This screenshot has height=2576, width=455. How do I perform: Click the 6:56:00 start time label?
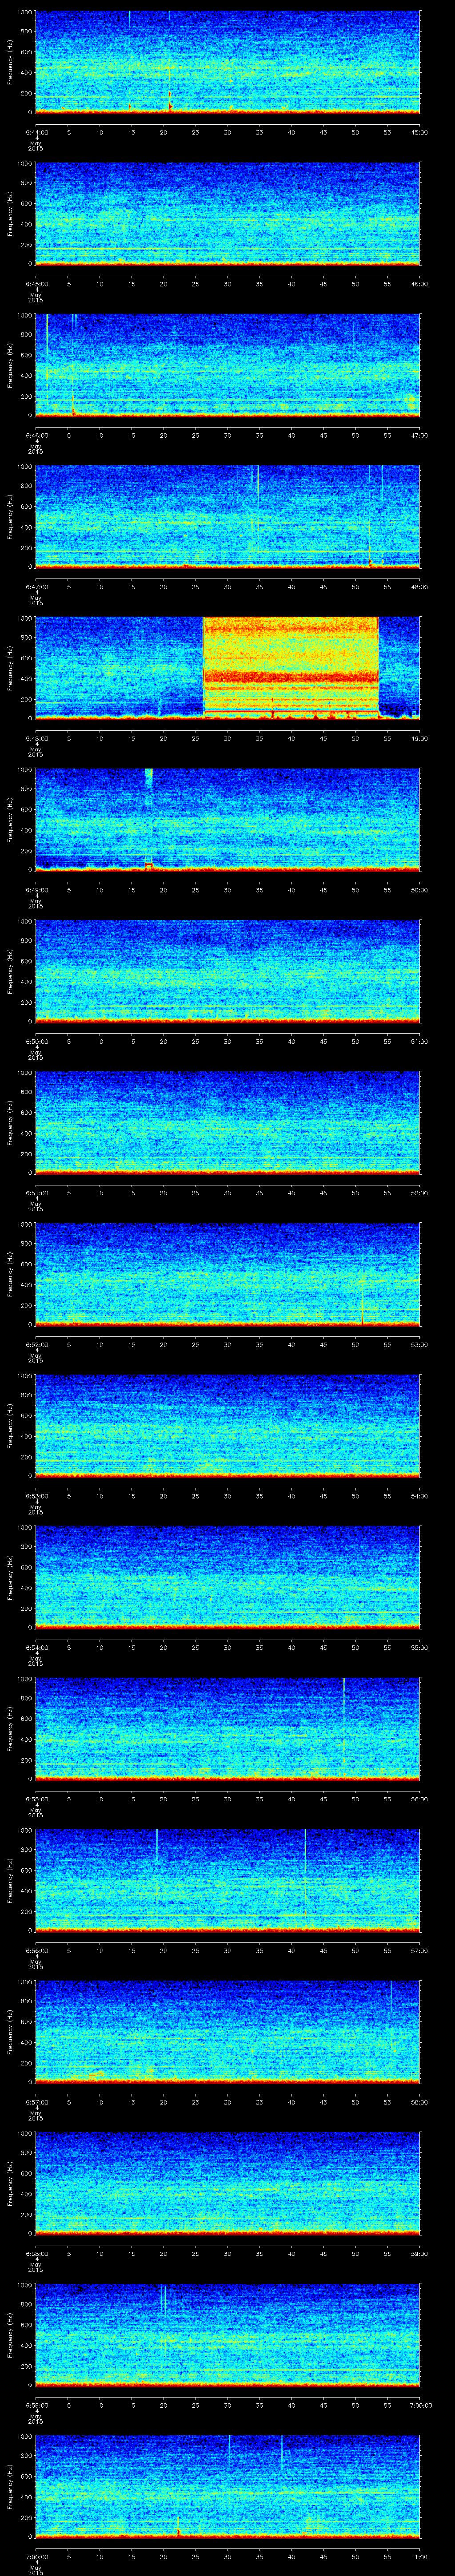pyautogui.click(x=36, y=1950)
